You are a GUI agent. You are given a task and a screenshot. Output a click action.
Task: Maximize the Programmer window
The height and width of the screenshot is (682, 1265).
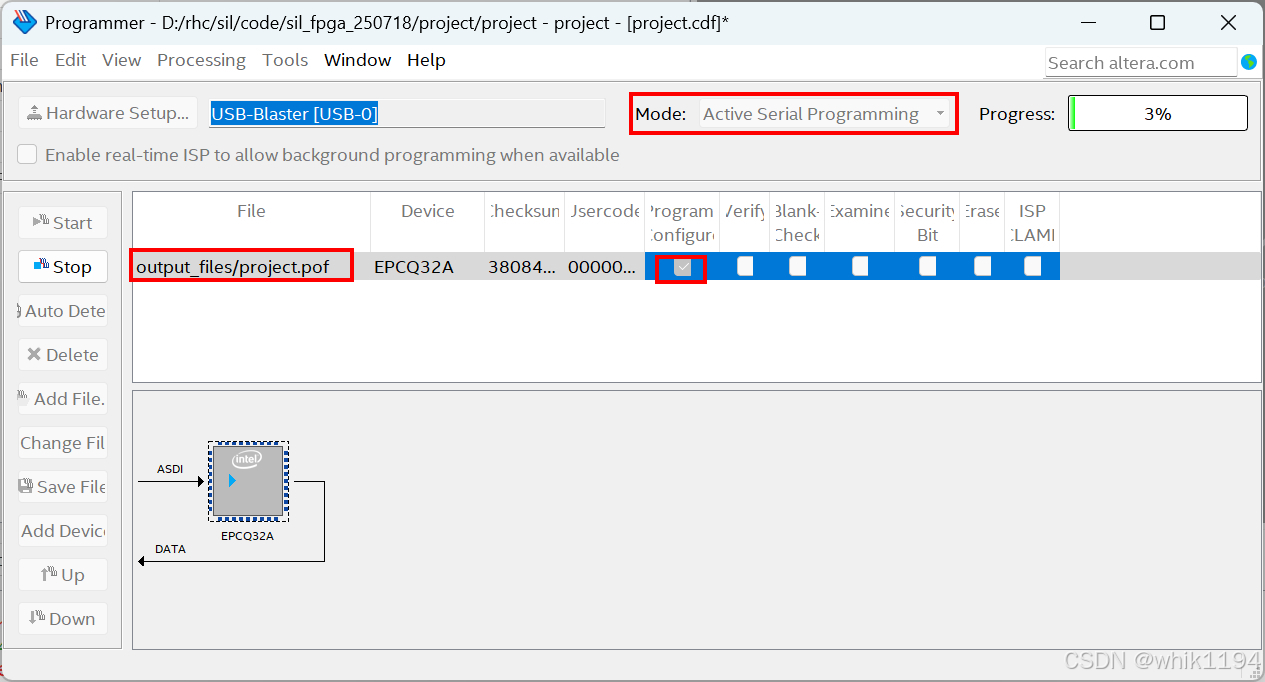1157,22
